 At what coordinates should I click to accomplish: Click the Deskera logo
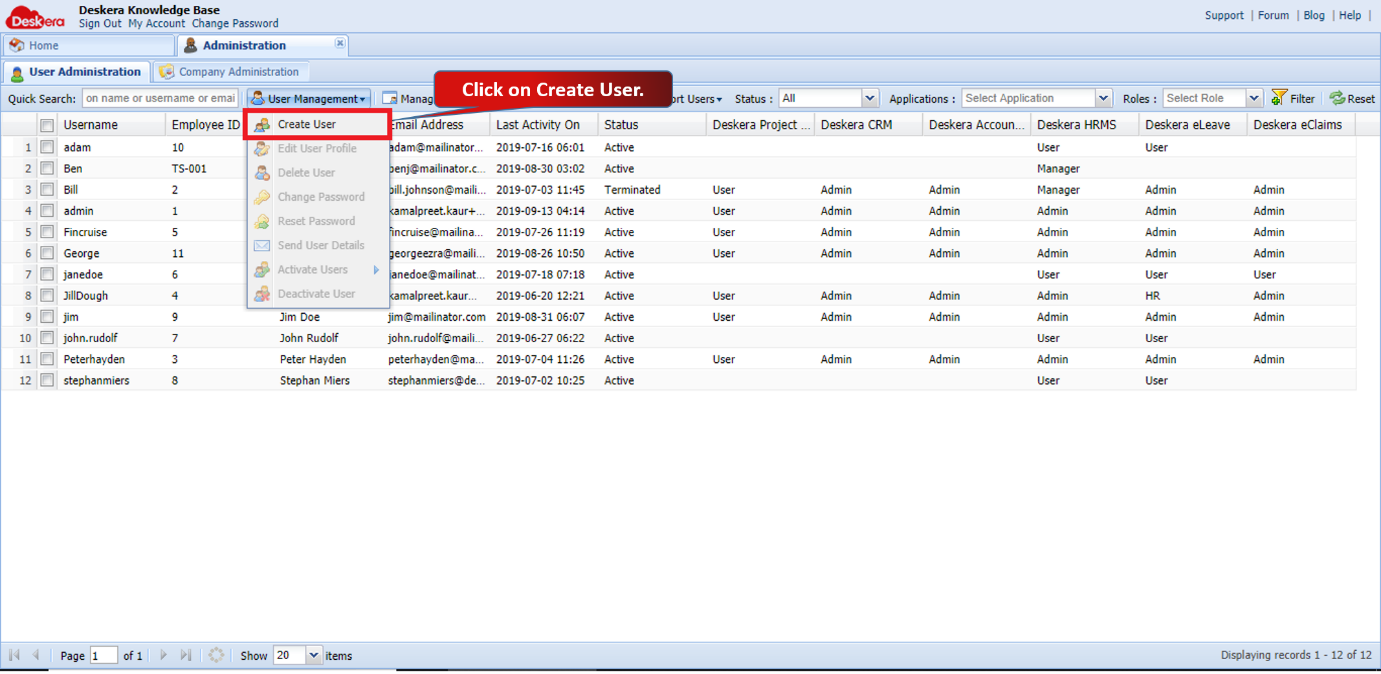pos(35,17)
